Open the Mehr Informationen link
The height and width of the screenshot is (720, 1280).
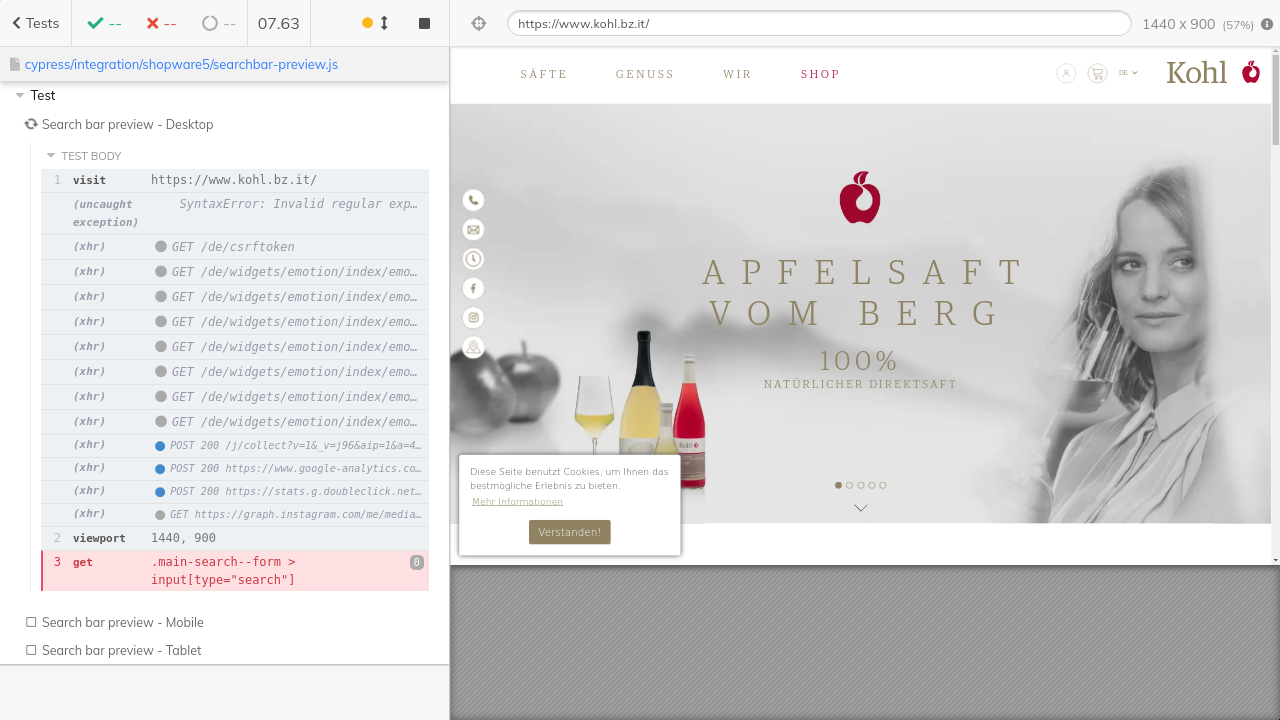coord(517,502)
